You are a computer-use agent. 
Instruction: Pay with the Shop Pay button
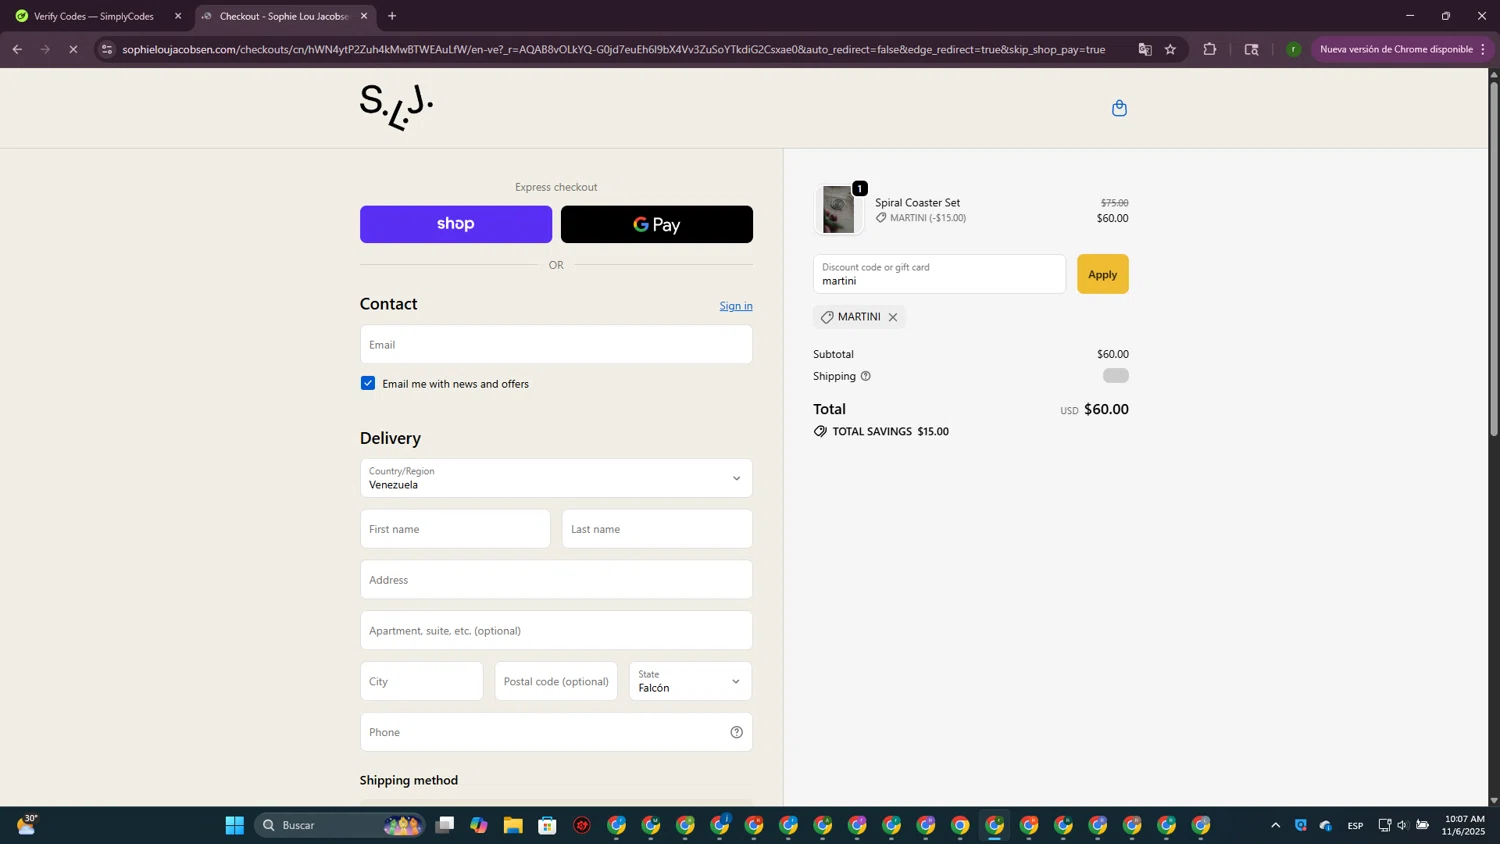coord(456,224)
